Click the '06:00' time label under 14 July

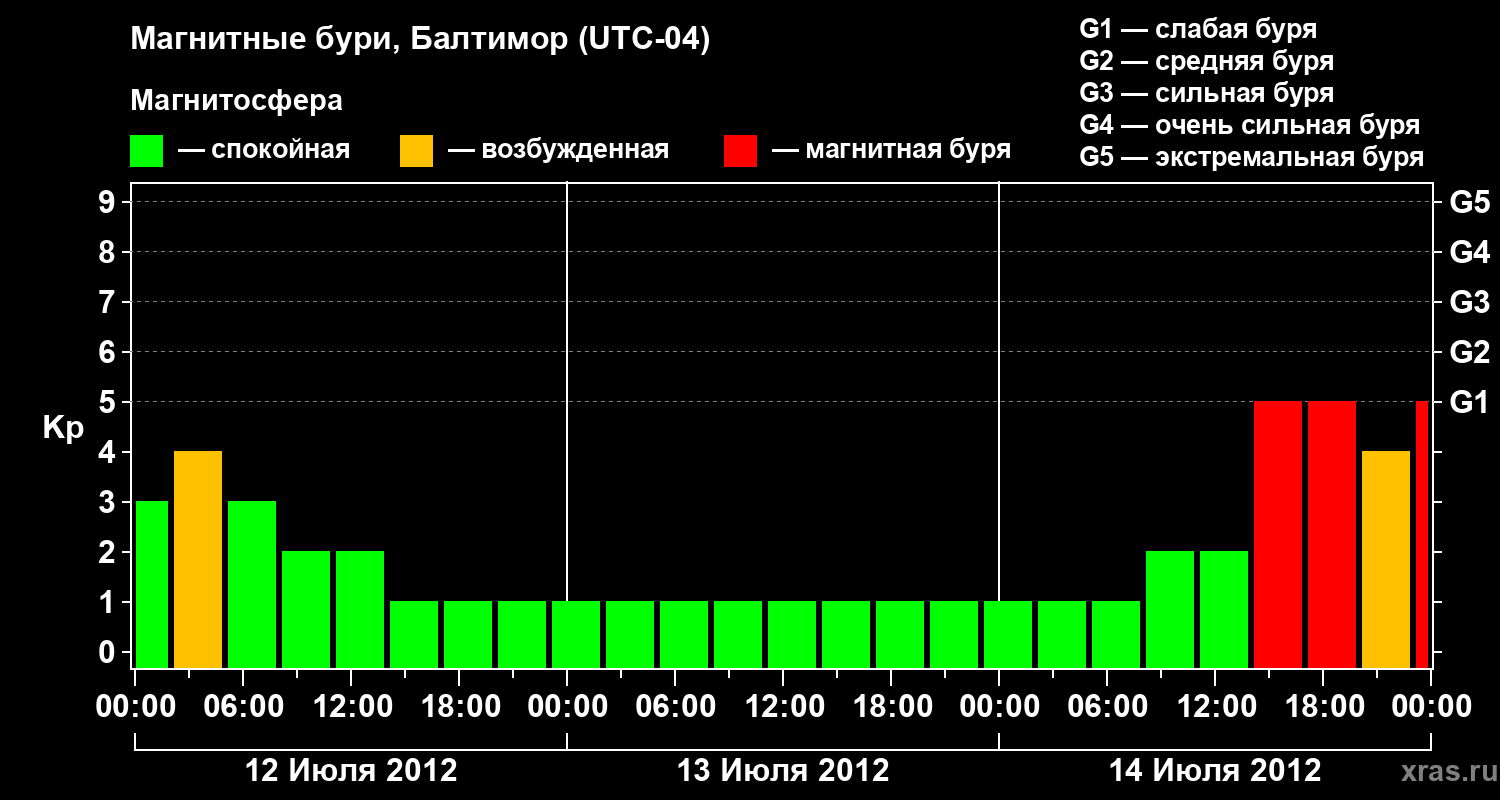coord(1106,707)
